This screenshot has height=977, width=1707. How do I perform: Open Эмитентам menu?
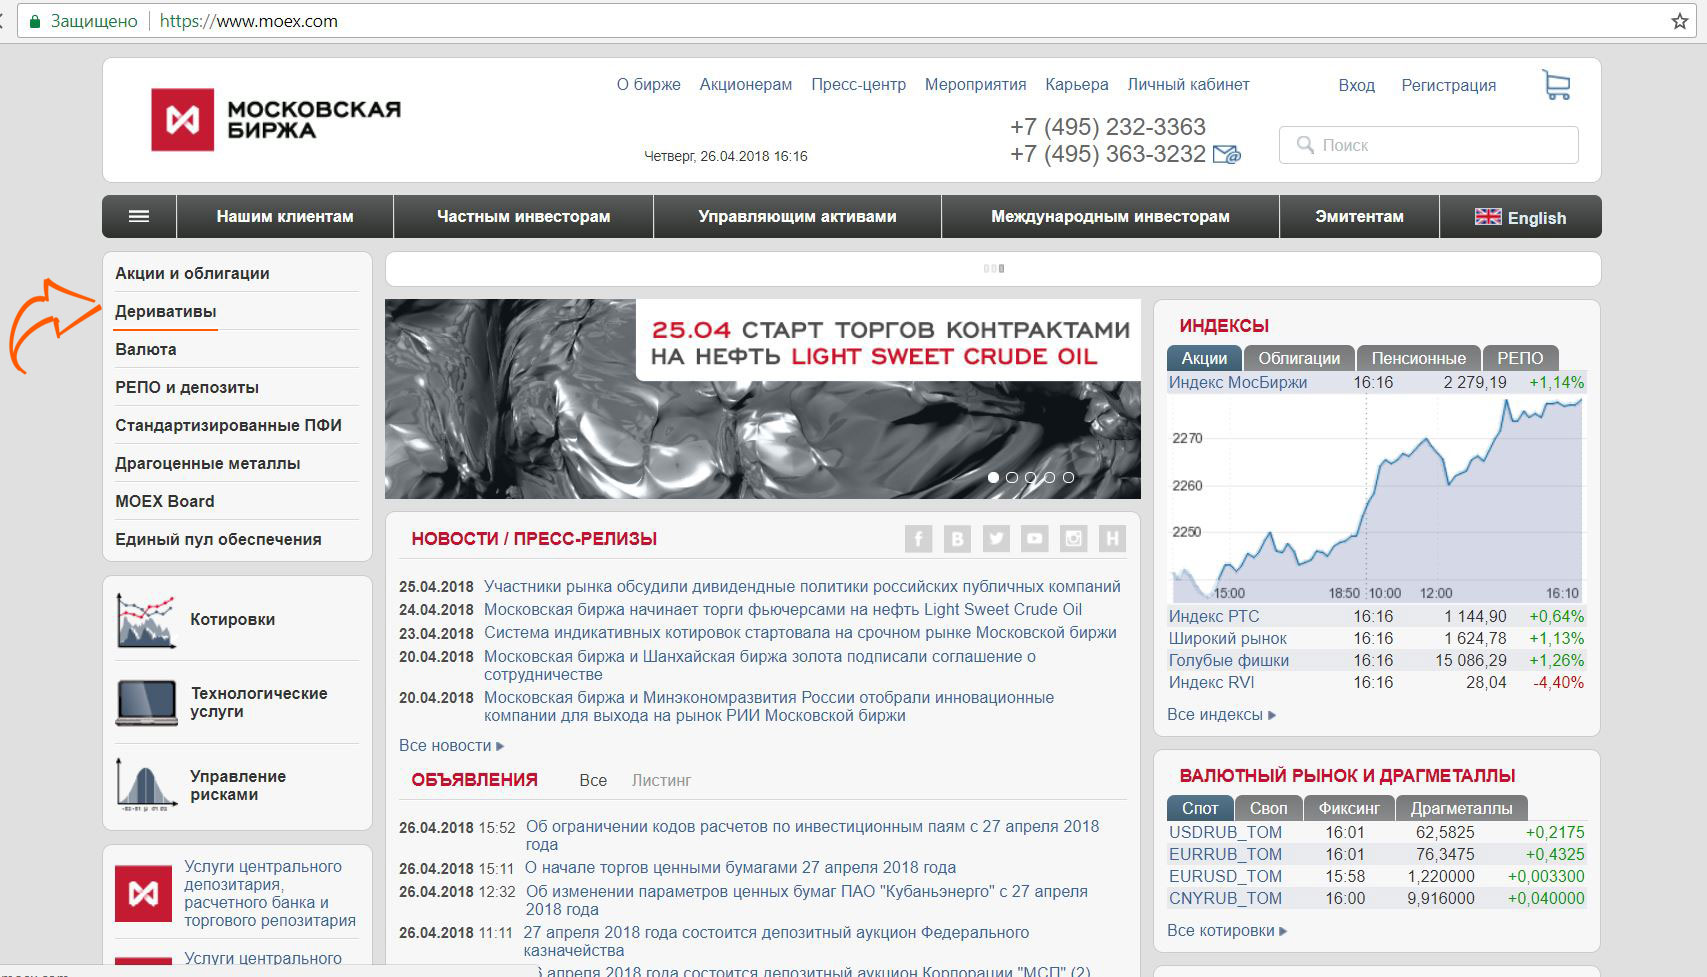pyautogui.click(x=1359, y=216)
